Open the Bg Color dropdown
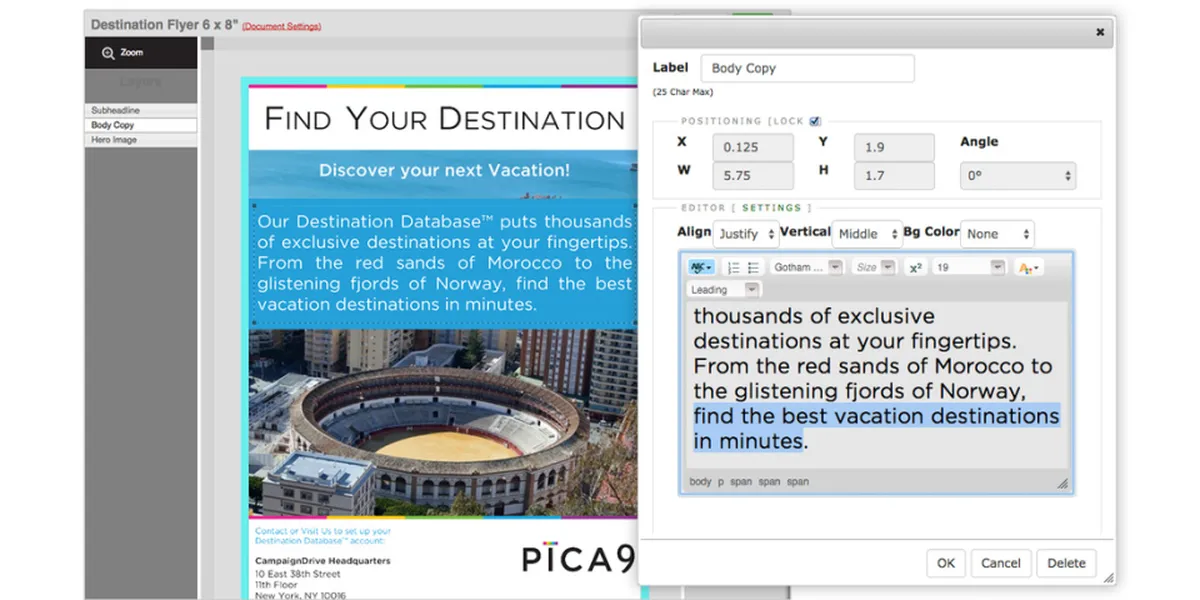Viewport: 1200px width, 600px height. (997, 234)
